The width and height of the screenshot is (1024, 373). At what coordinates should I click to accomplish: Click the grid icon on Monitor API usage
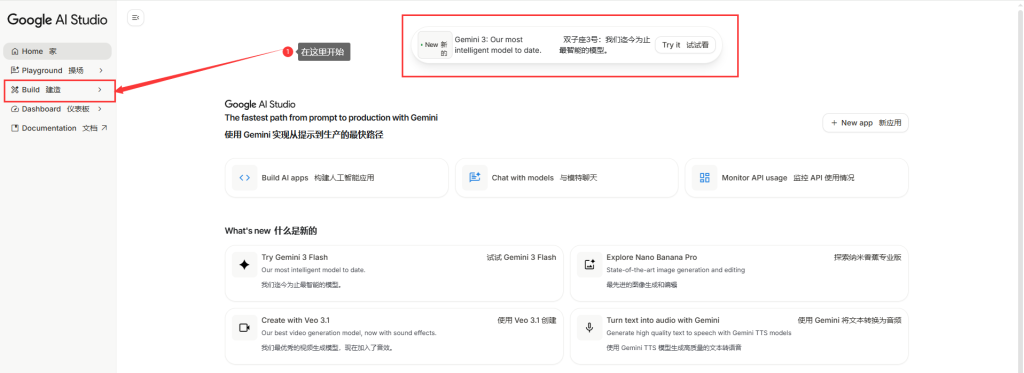(x=705, y=178)
